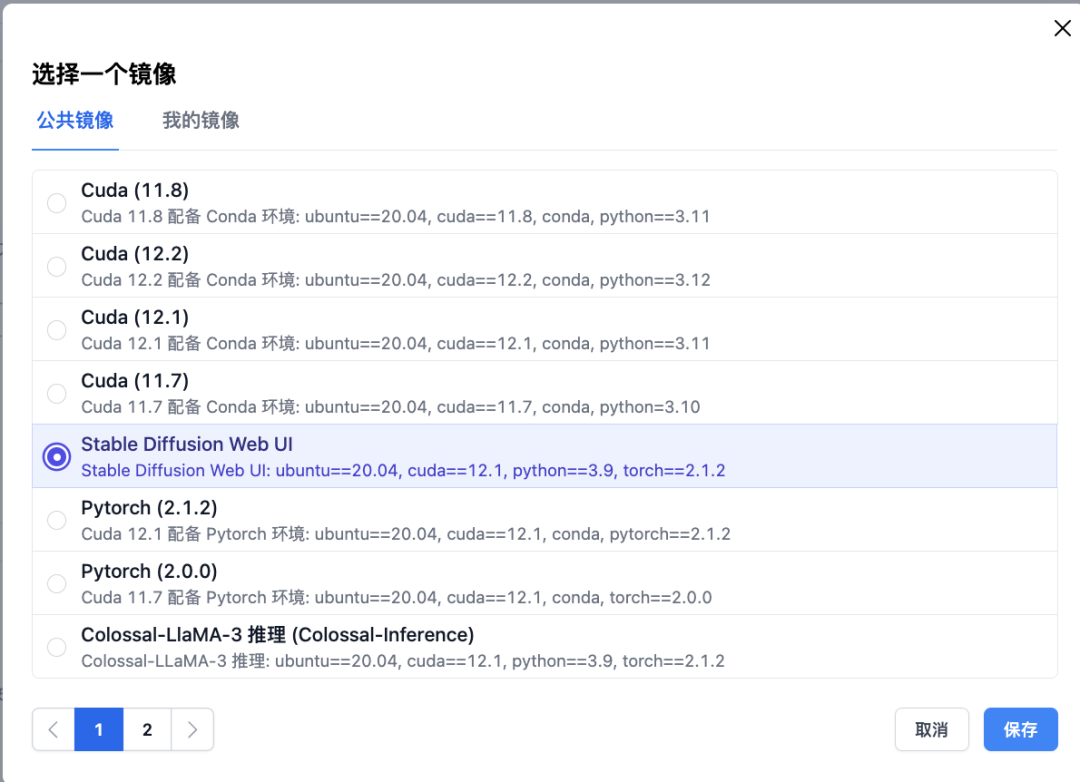Save selection with the 保存 button
The image size is (1080, 782).
(1020, 730)
